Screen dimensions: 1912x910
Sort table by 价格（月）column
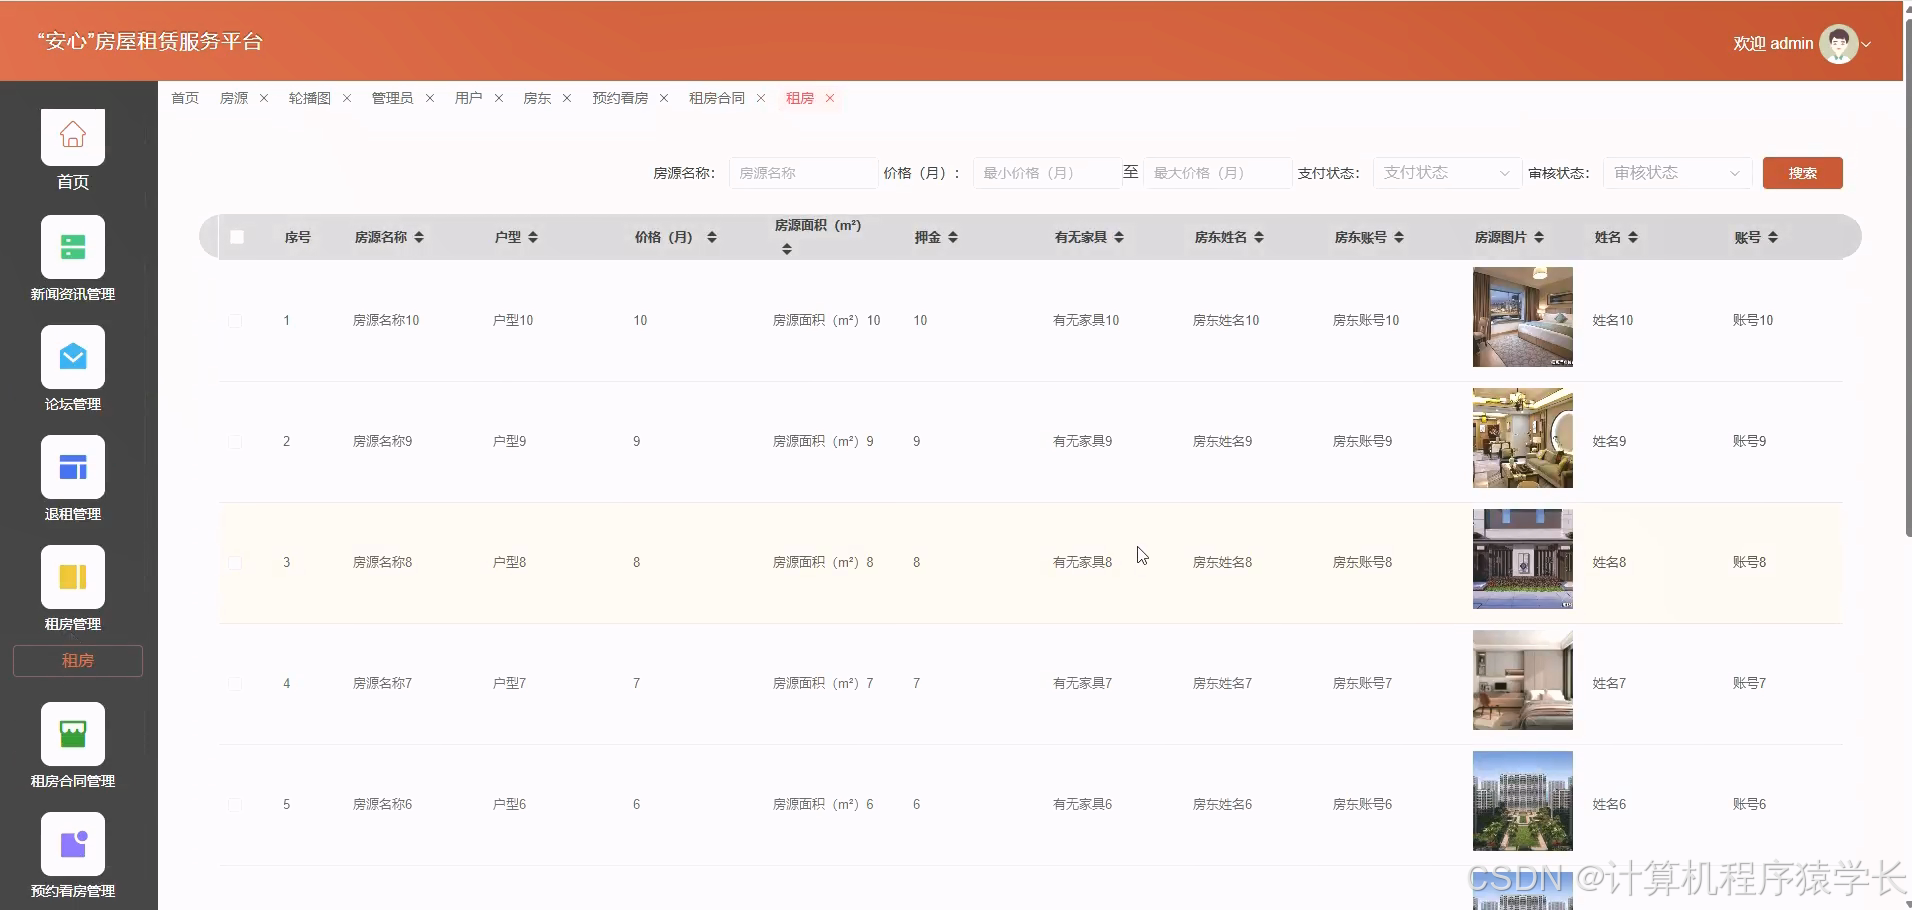[711, 237]
